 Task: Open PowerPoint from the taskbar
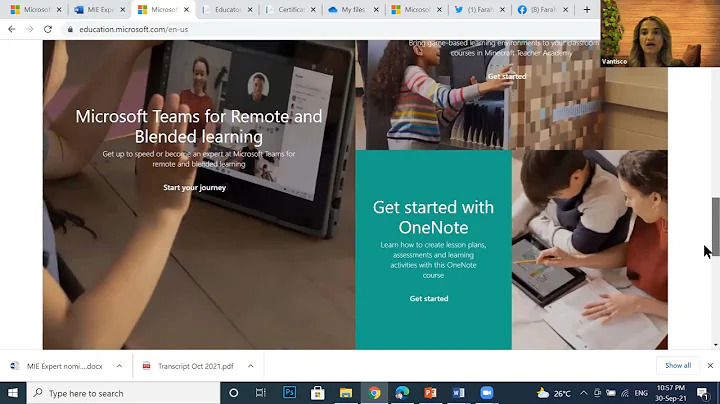[x=430, y=393]
